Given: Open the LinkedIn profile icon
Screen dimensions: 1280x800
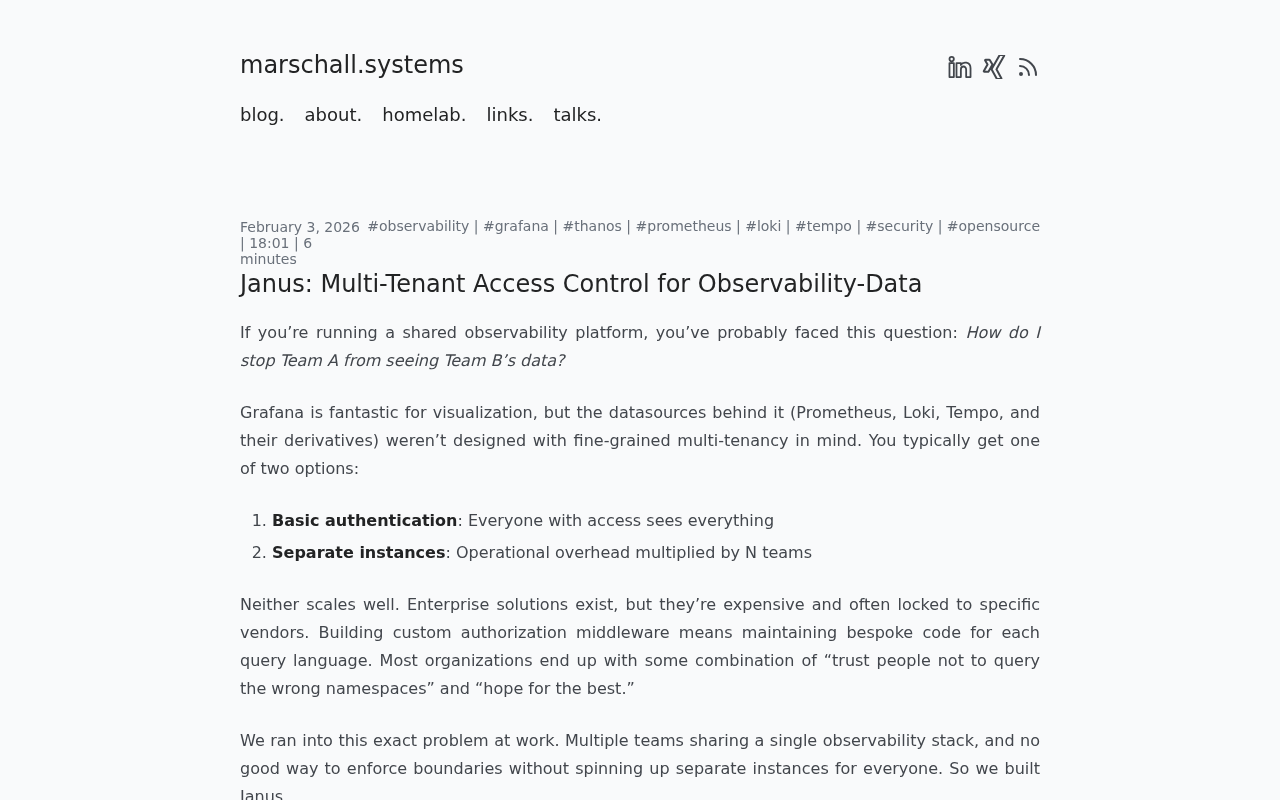Looking at the screenshot, I should [958, 66].
